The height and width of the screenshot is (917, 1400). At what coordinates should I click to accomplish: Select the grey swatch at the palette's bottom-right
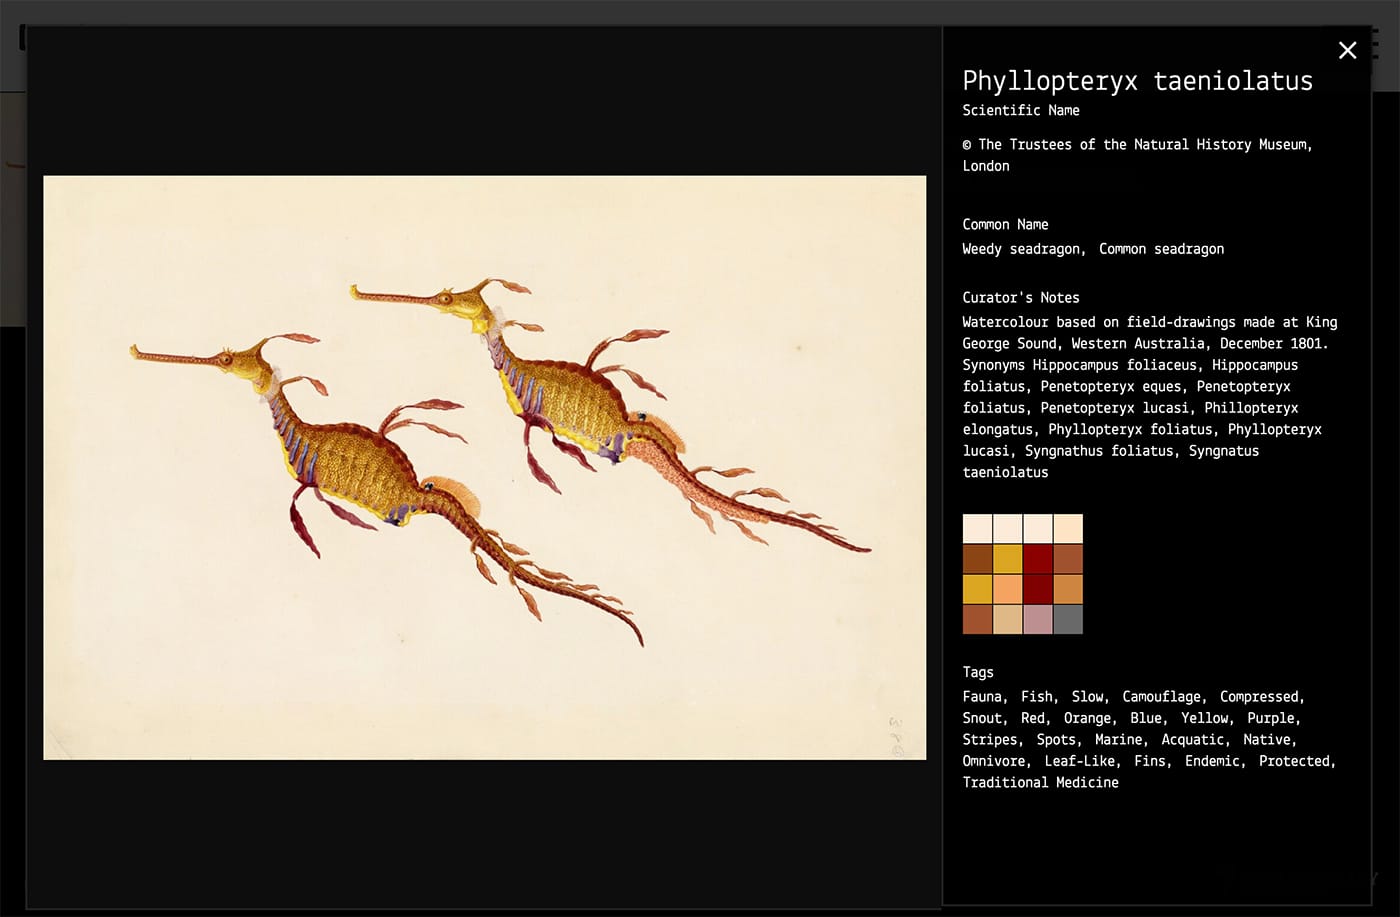[1069, 620]
